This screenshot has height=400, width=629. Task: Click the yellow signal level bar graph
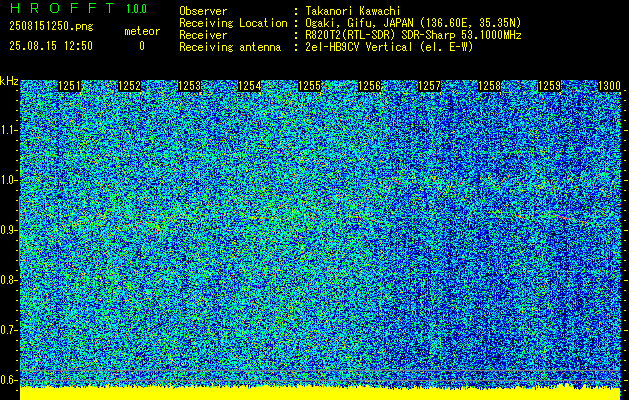[319, 393]
